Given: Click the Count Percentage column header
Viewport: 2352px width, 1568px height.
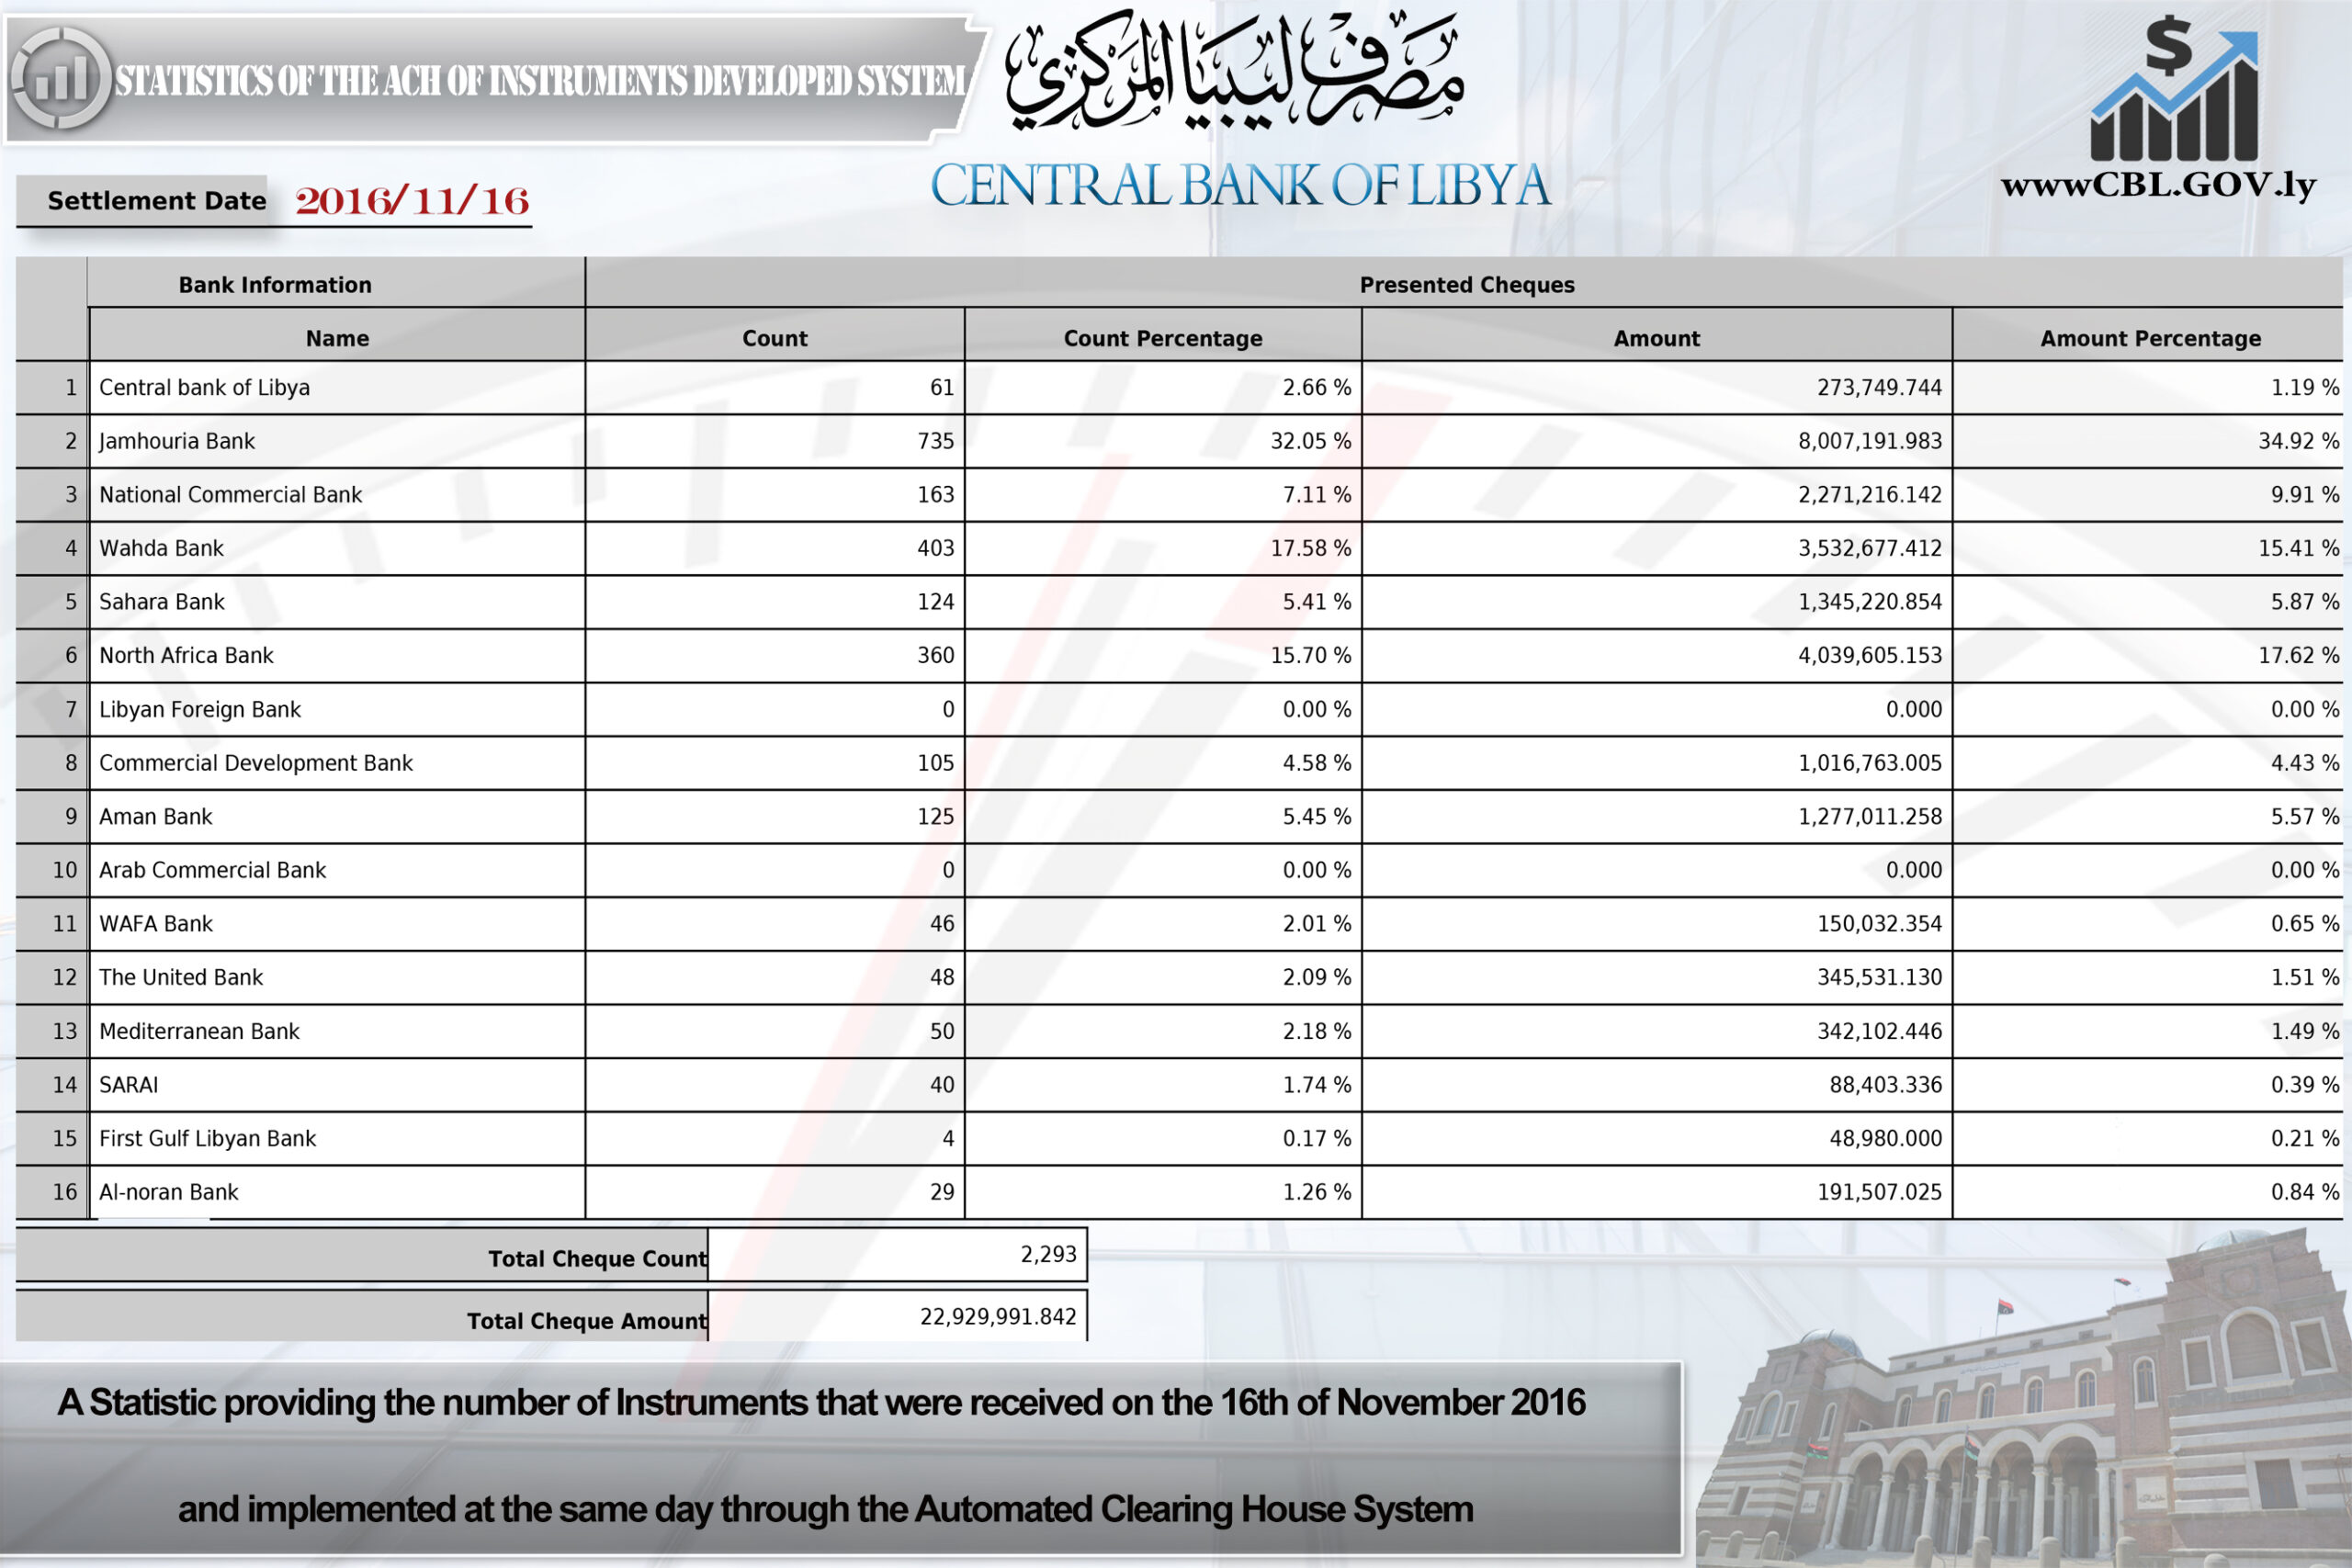Looking at the screenshot, I should click(1163, 338).
